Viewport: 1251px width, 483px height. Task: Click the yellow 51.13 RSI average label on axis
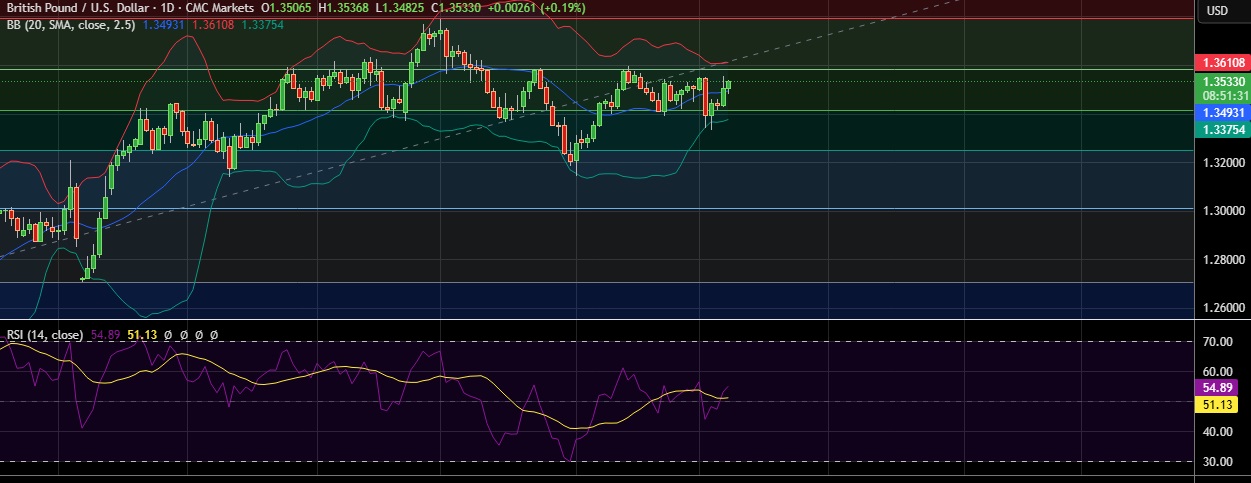click(1217, 404)
